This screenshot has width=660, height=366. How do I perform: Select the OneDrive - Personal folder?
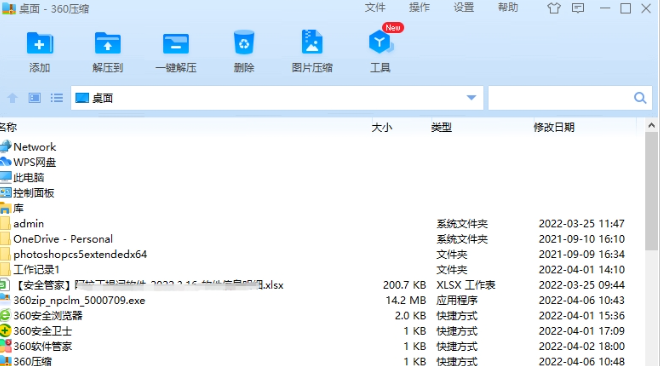click(56, 239)
